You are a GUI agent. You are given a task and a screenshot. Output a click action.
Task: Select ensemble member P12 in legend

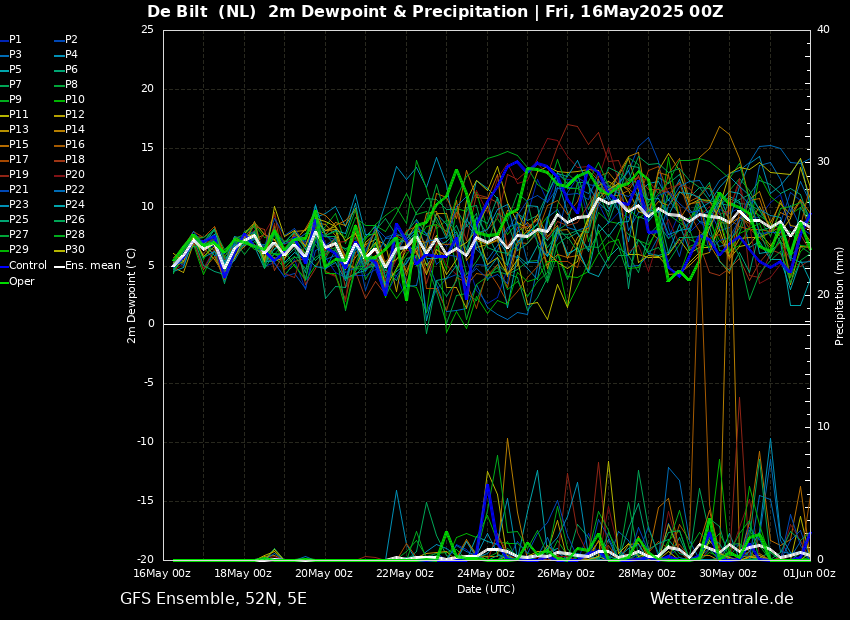pyautogui.click(x=69, y=114)
